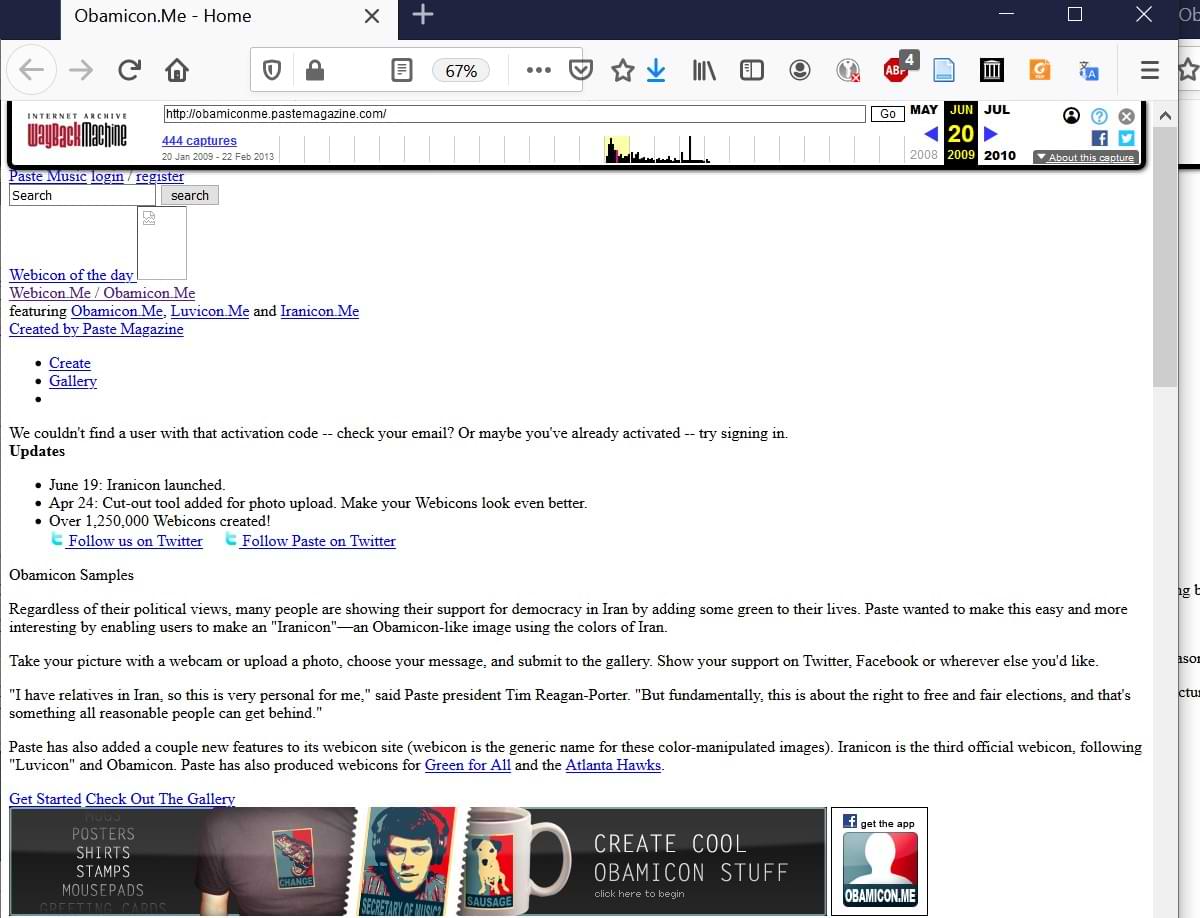Screen dimensions: 1200x918
Task: Close the Wayback Machine toolbar
Action: pos(1126,116)
